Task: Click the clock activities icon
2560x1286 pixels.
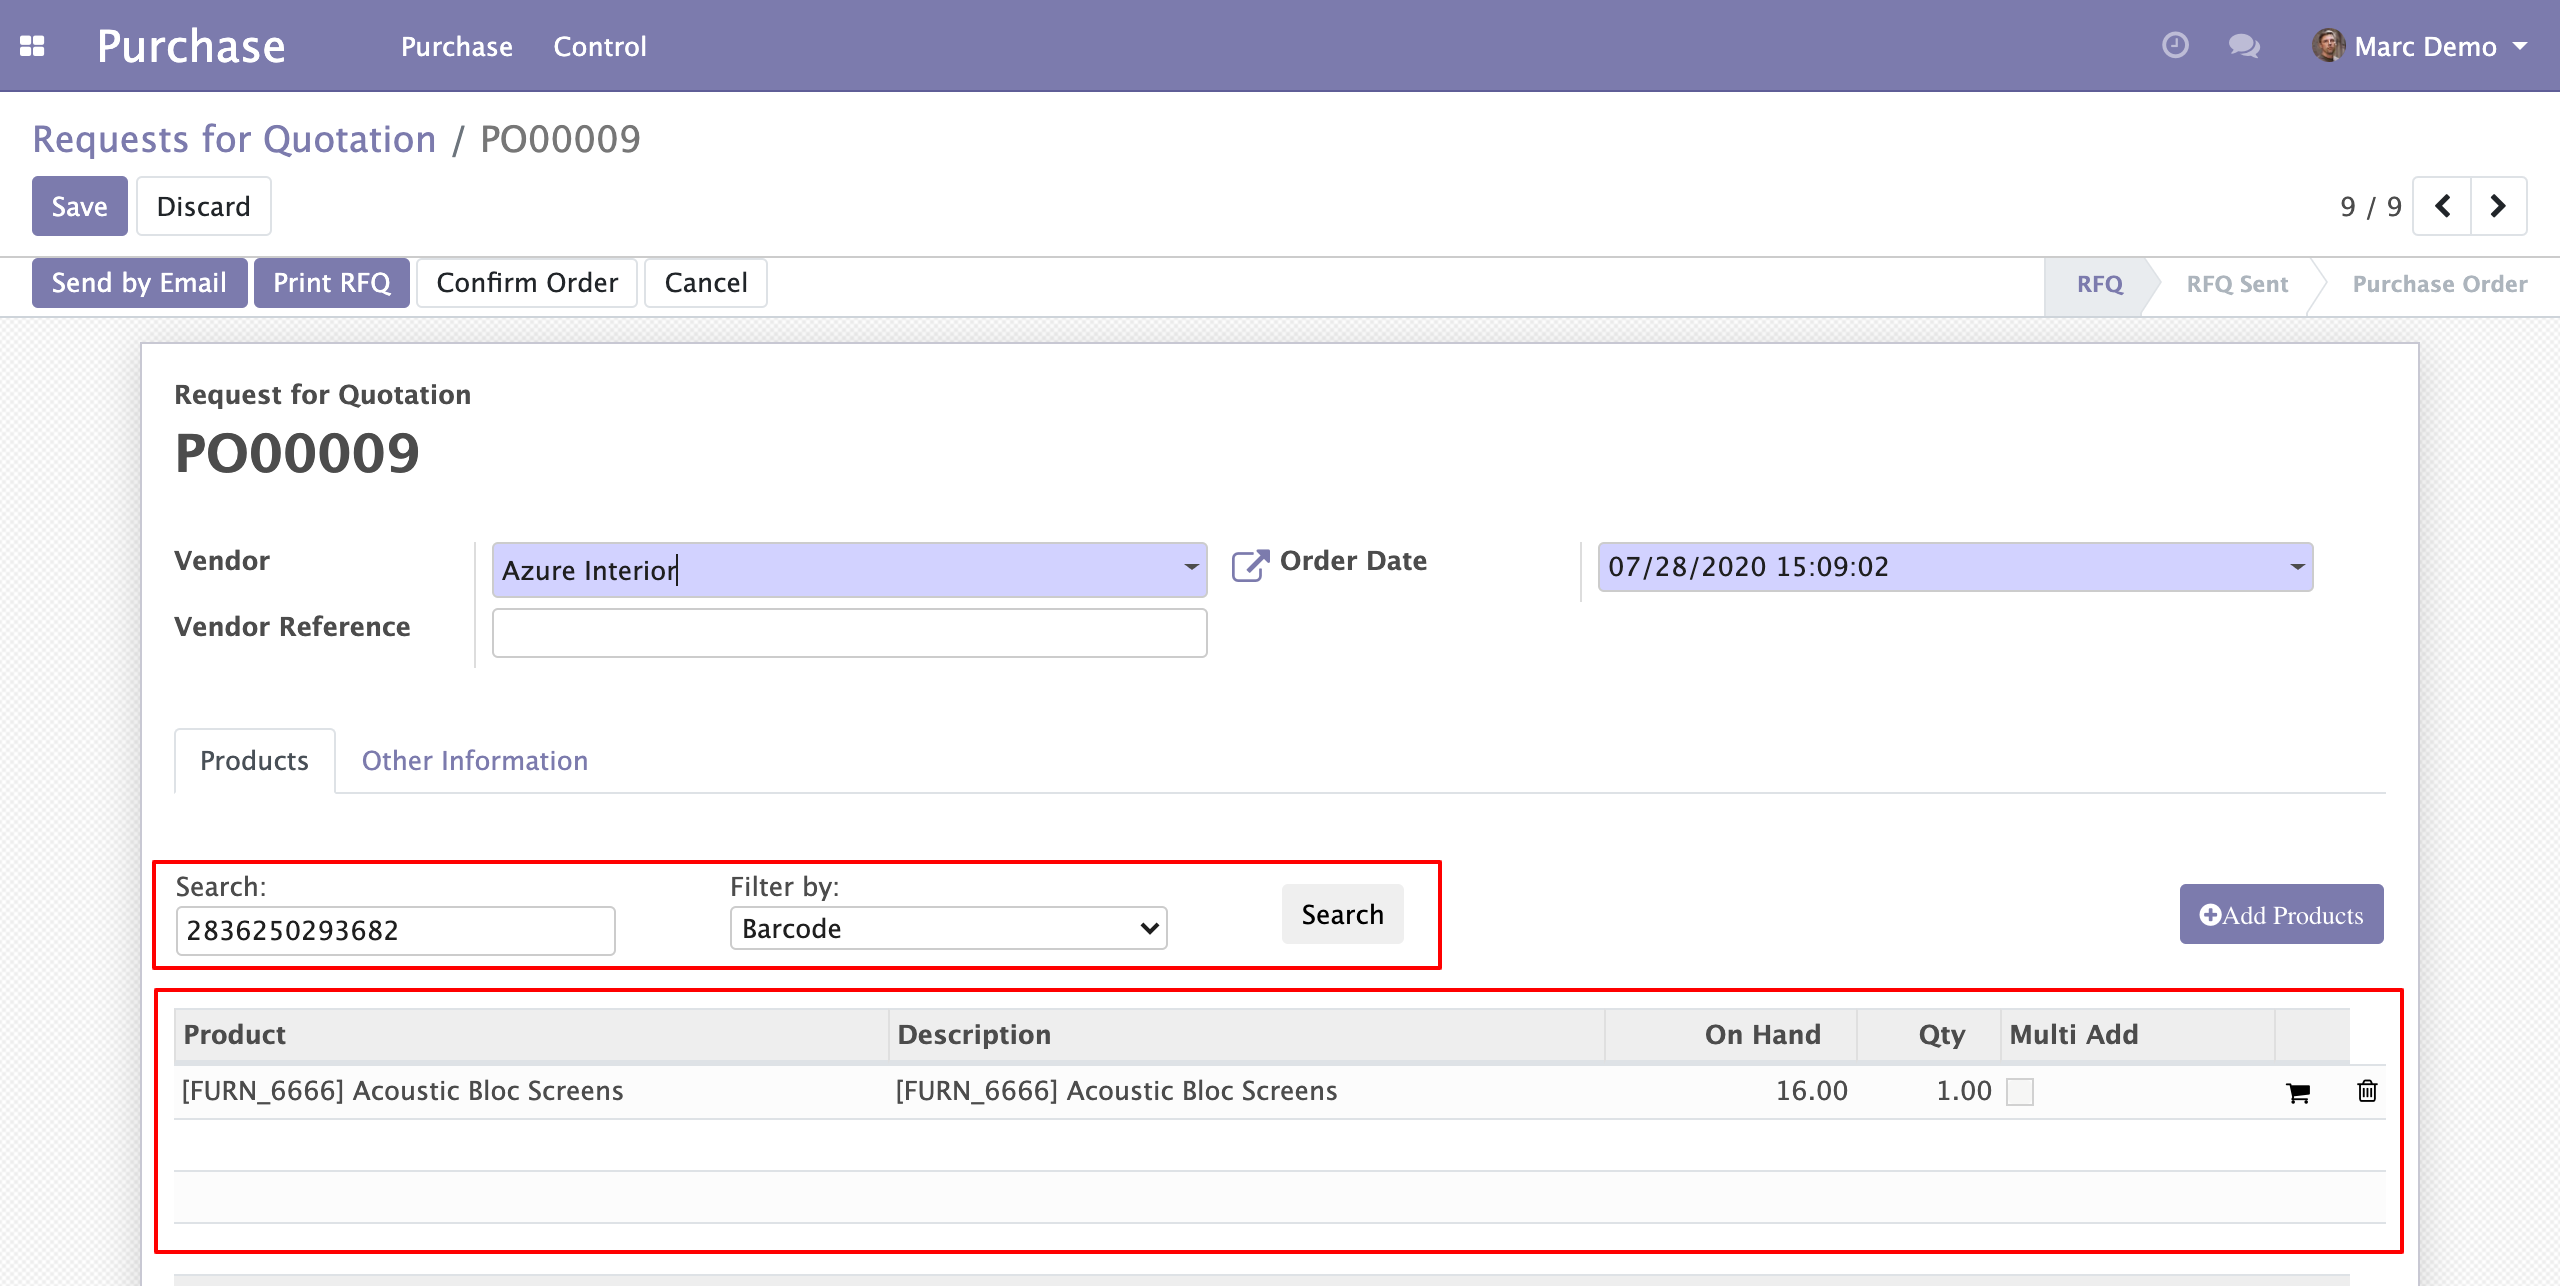Action: pyautogui.click(x=2175, y=46)
